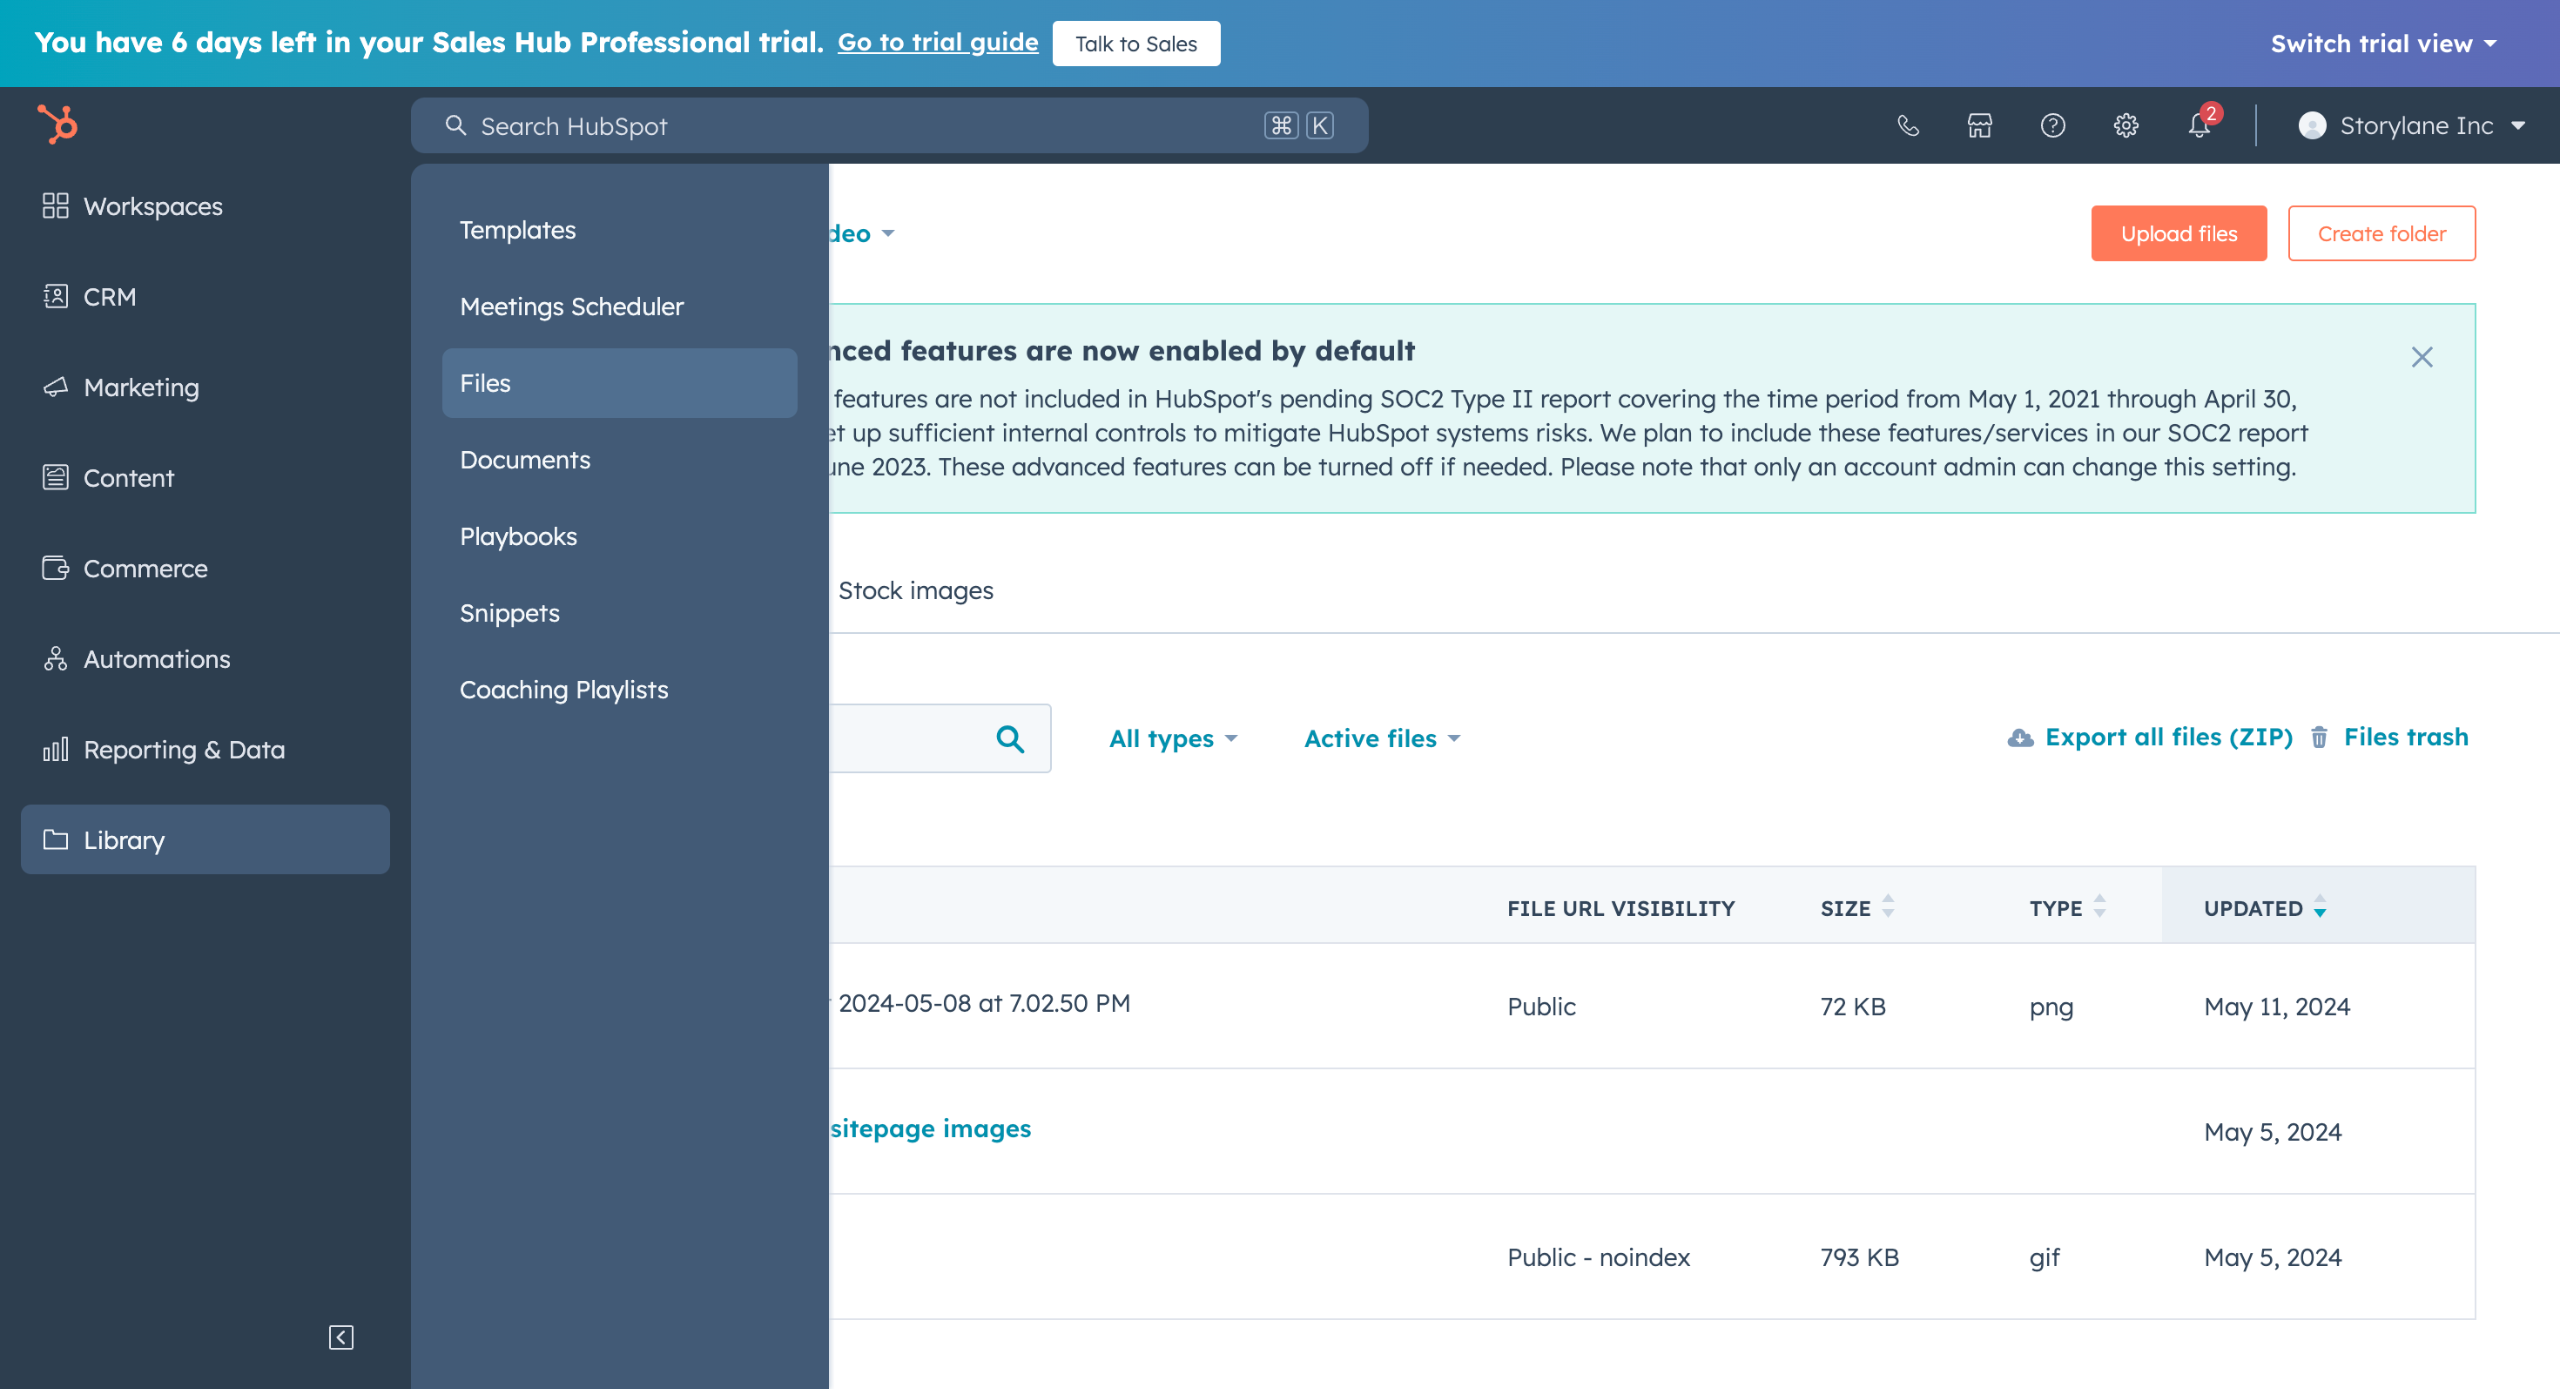Click the Storylane Inc account avatar
This screenshot has height=1389, width=2560.
pos(2311,126)
